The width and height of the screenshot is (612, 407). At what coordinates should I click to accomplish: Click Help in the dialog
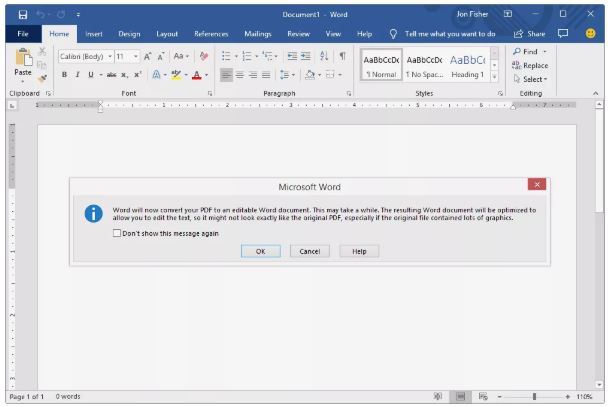pos(359,251)
